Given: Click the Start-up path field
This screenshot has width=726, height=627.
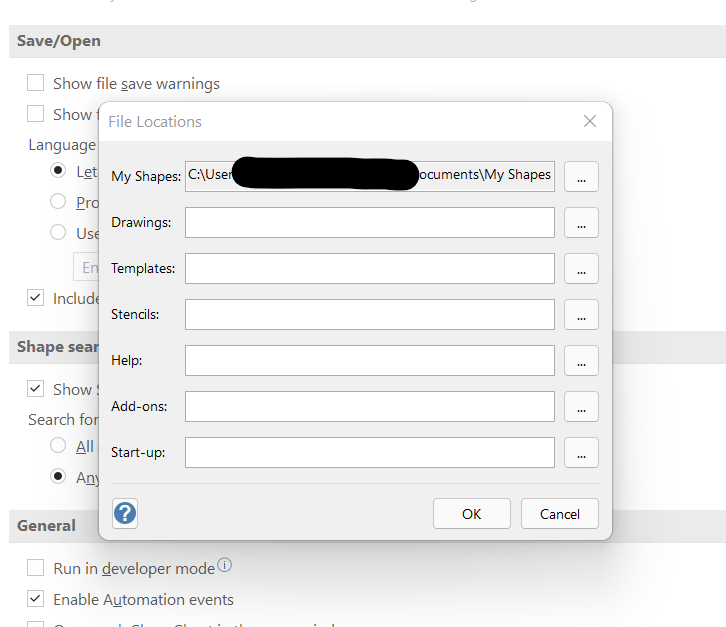Looking at the screenshot, I should (370, 452).
